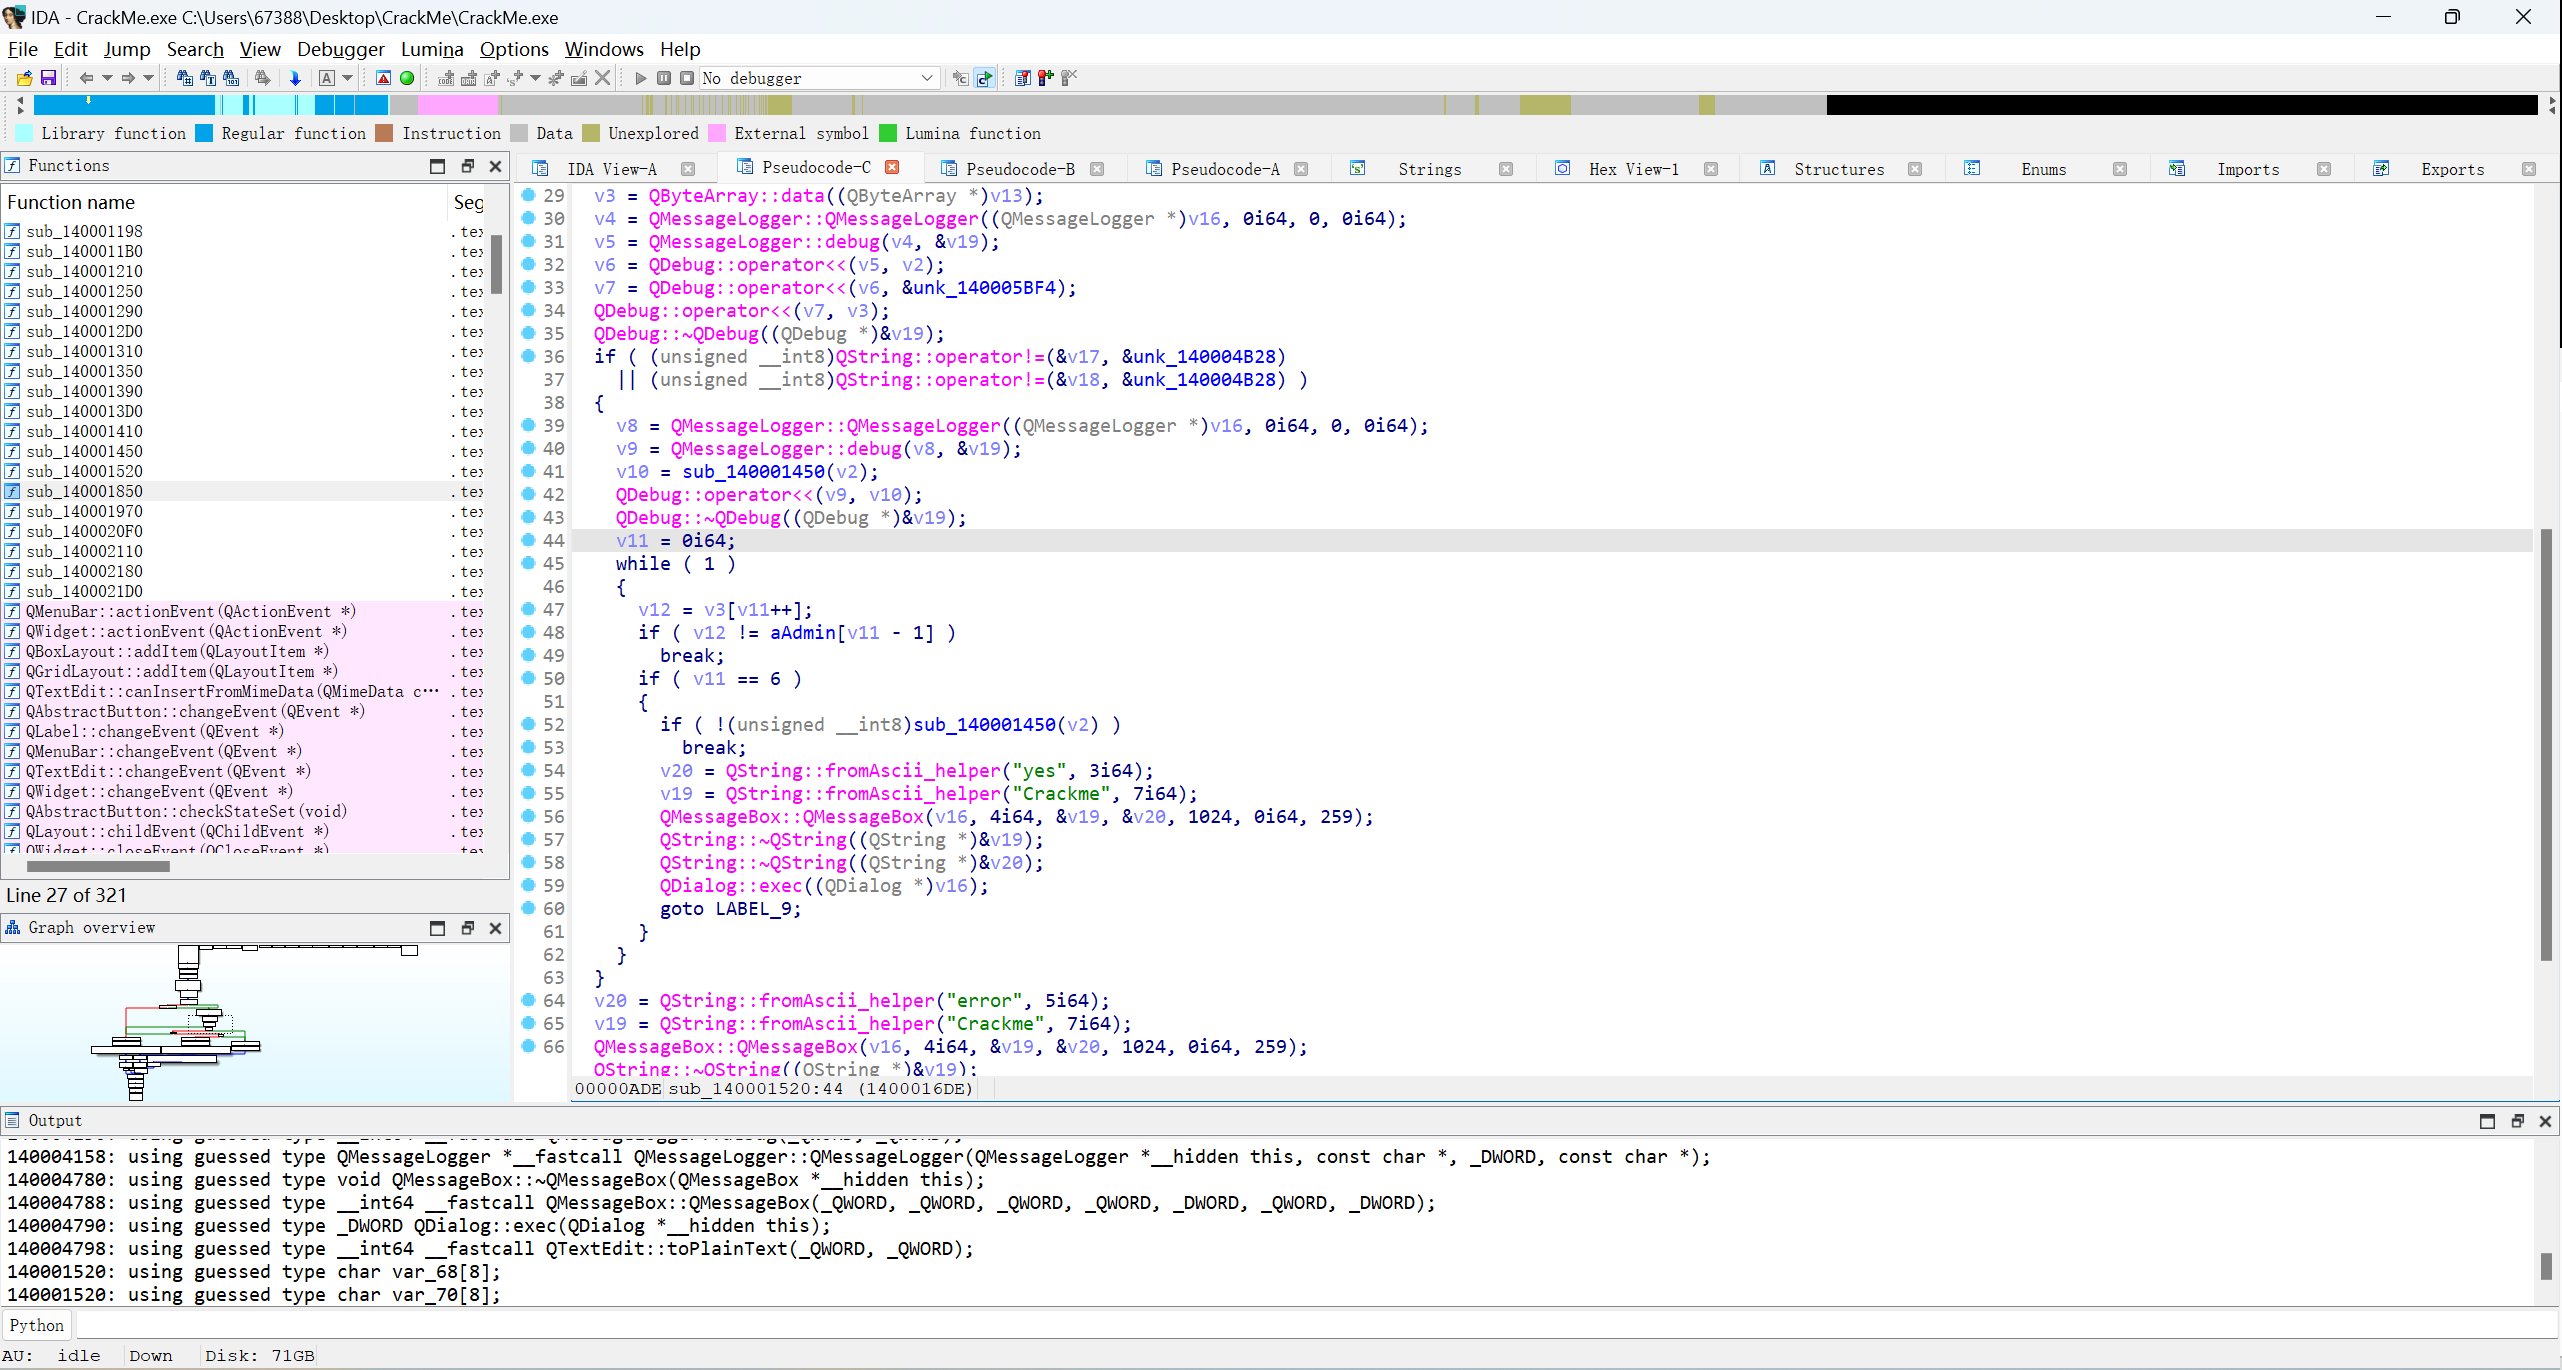Screen dimensions: 2562x1370
Task: Terminate process with the stop icon
Action: [x=687, y=78]
